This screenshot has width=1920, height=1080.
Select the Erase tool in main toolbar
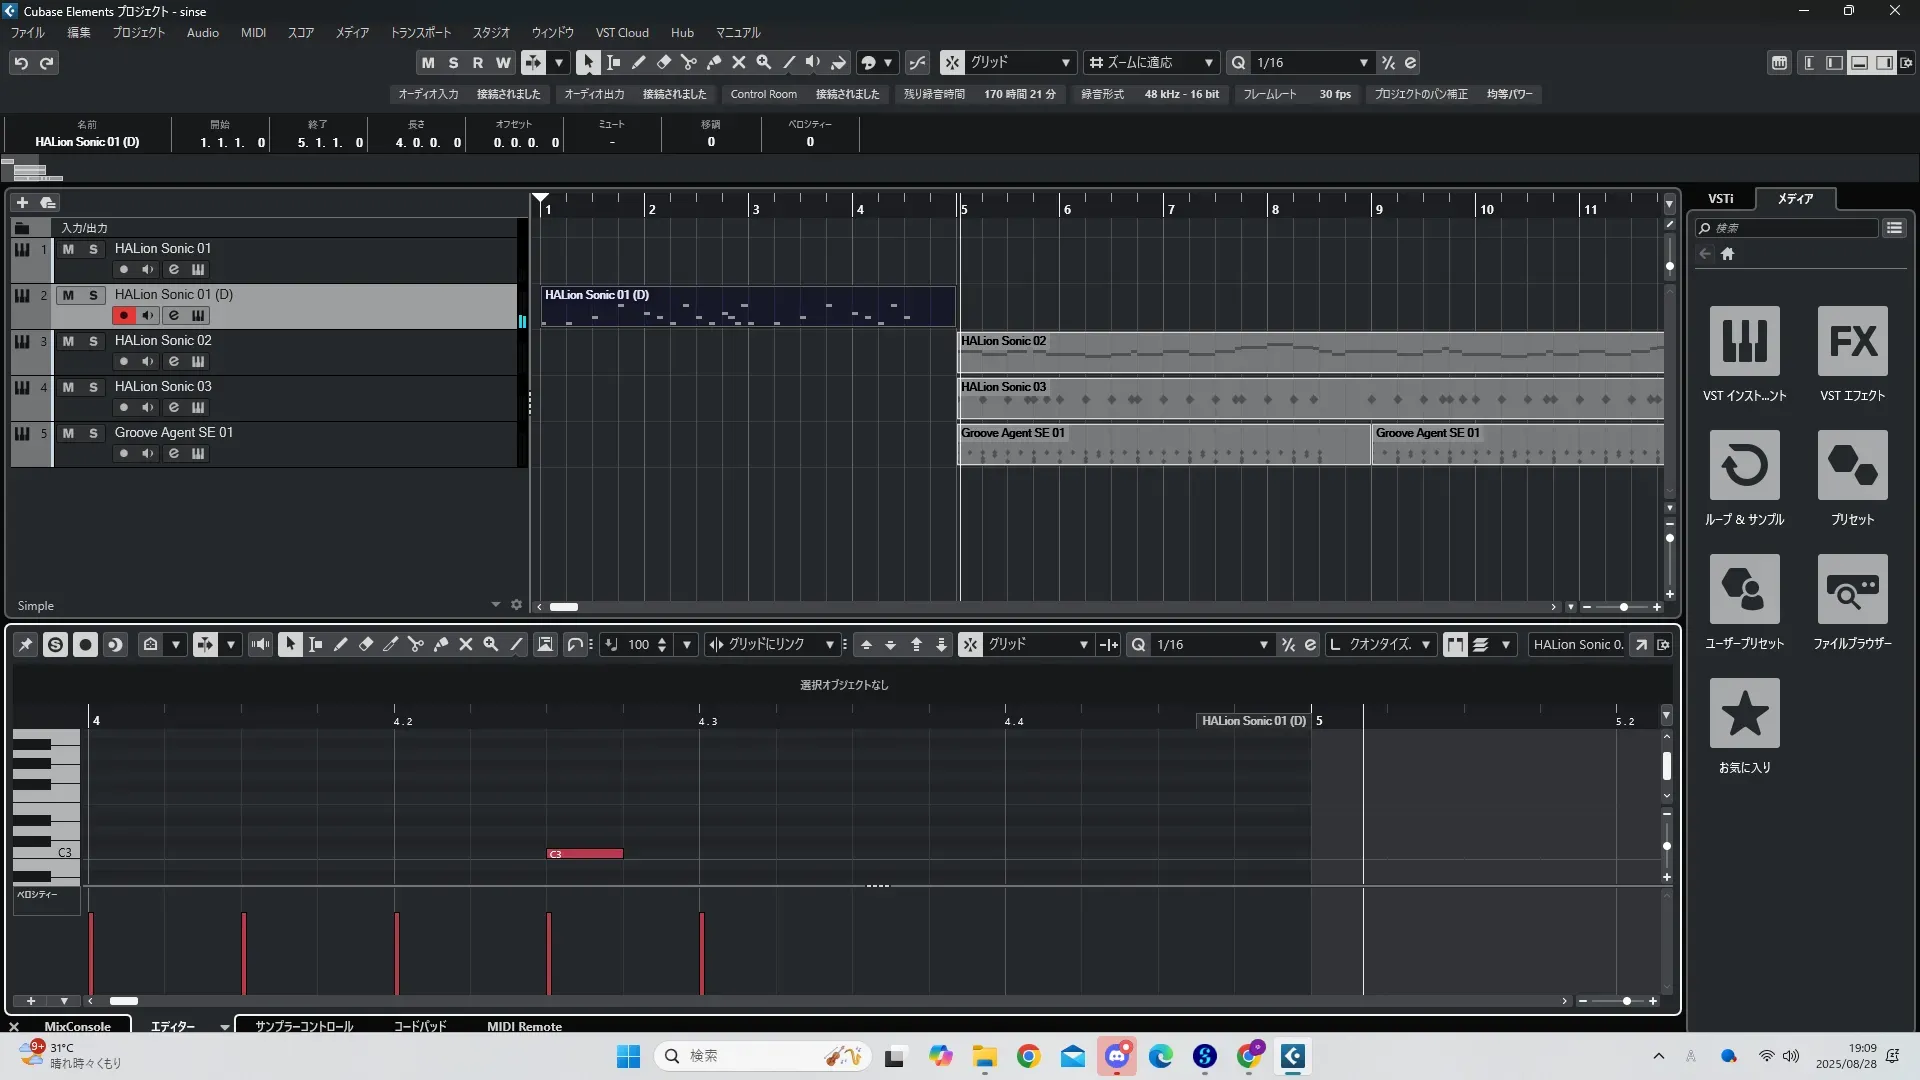coord(663,62)
